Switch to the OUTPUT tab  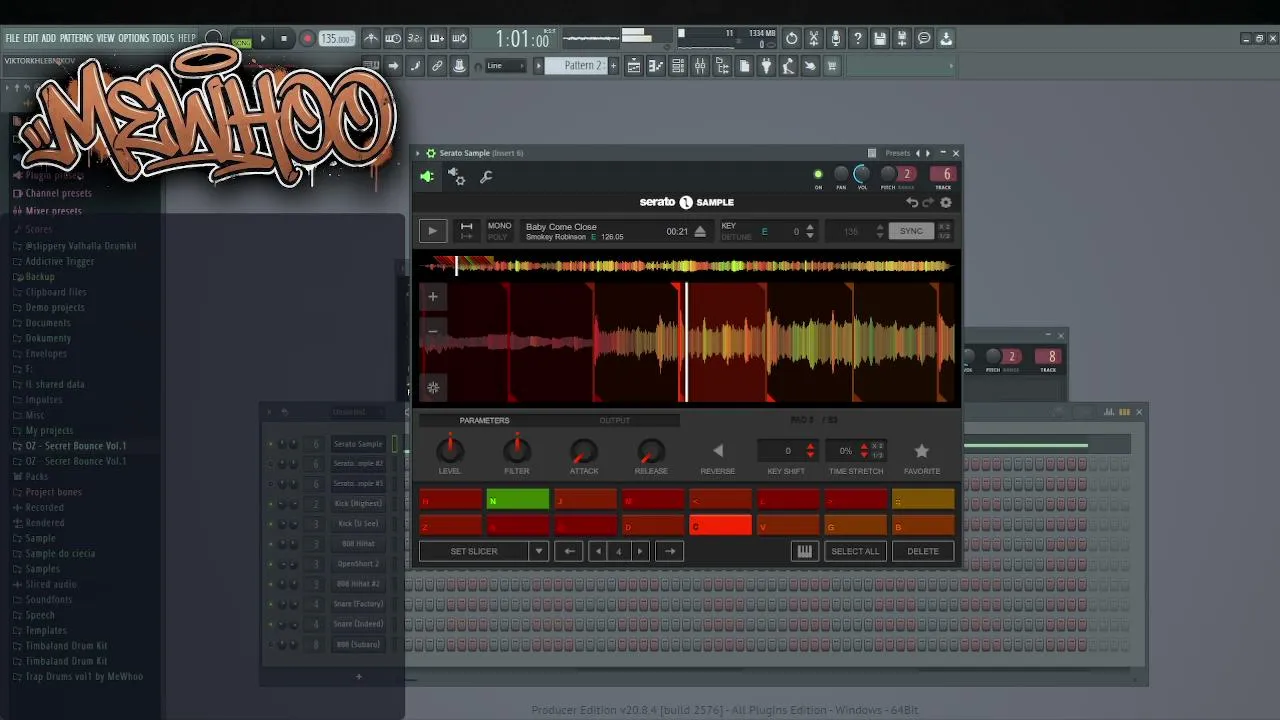coord(614,420)
